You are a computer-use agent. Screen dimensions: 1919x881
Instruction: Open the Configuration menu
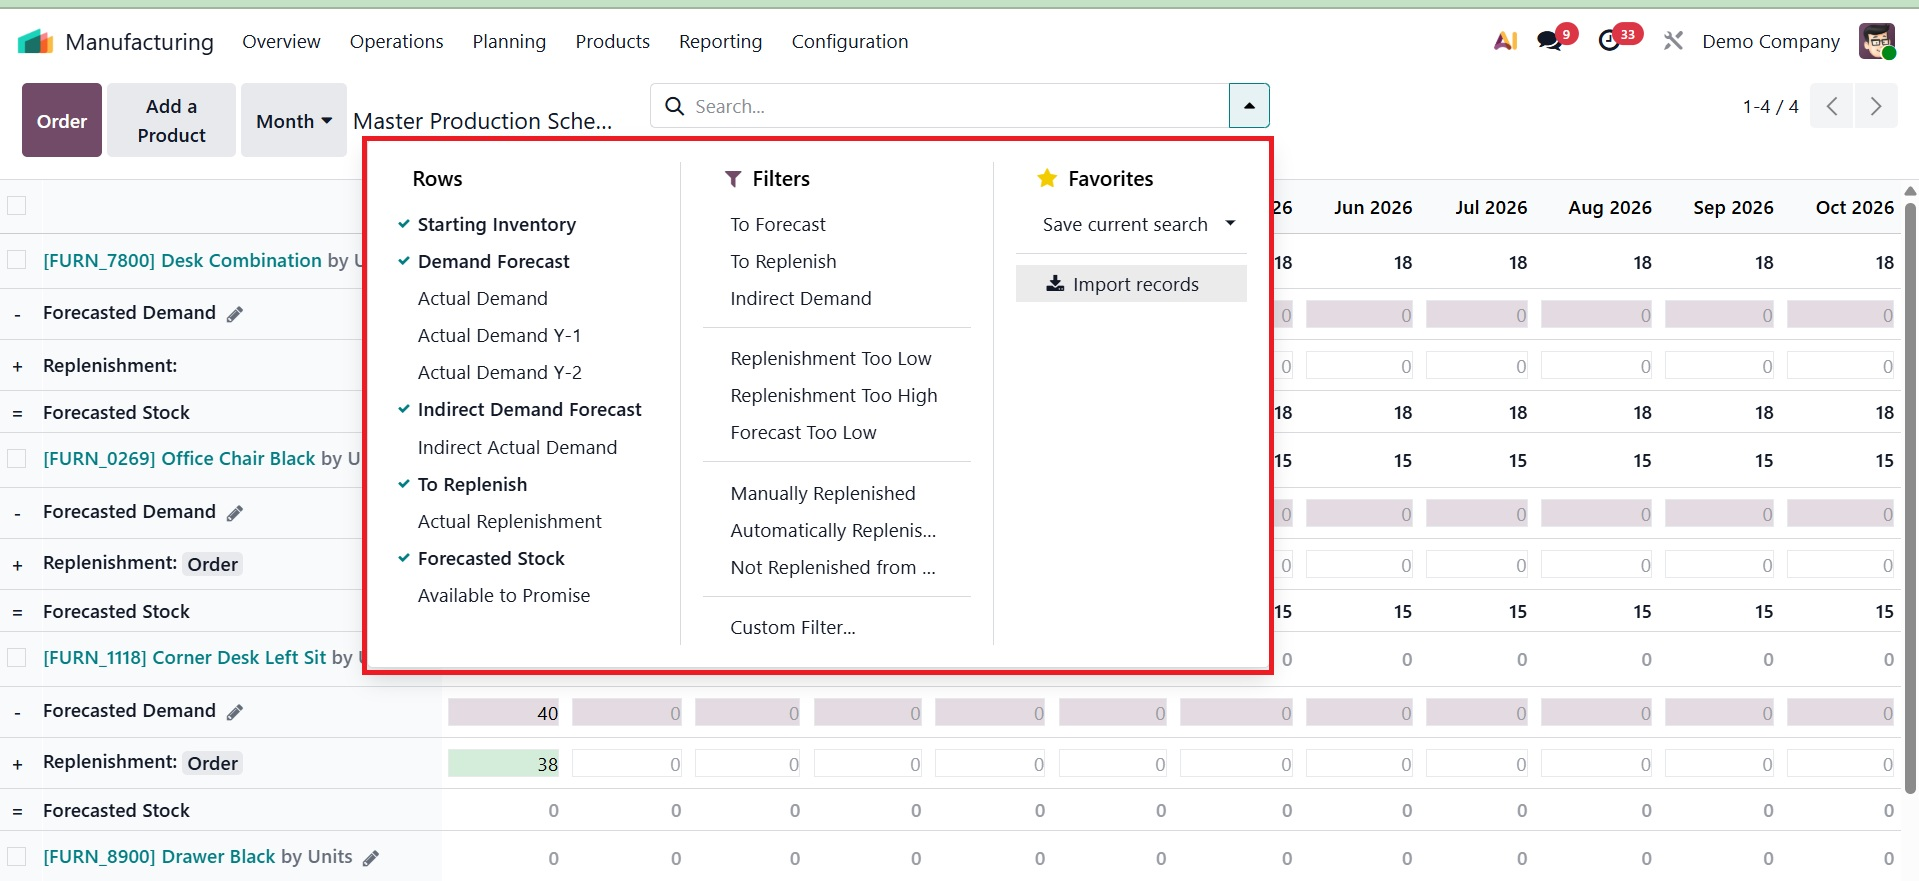(849, 42)
